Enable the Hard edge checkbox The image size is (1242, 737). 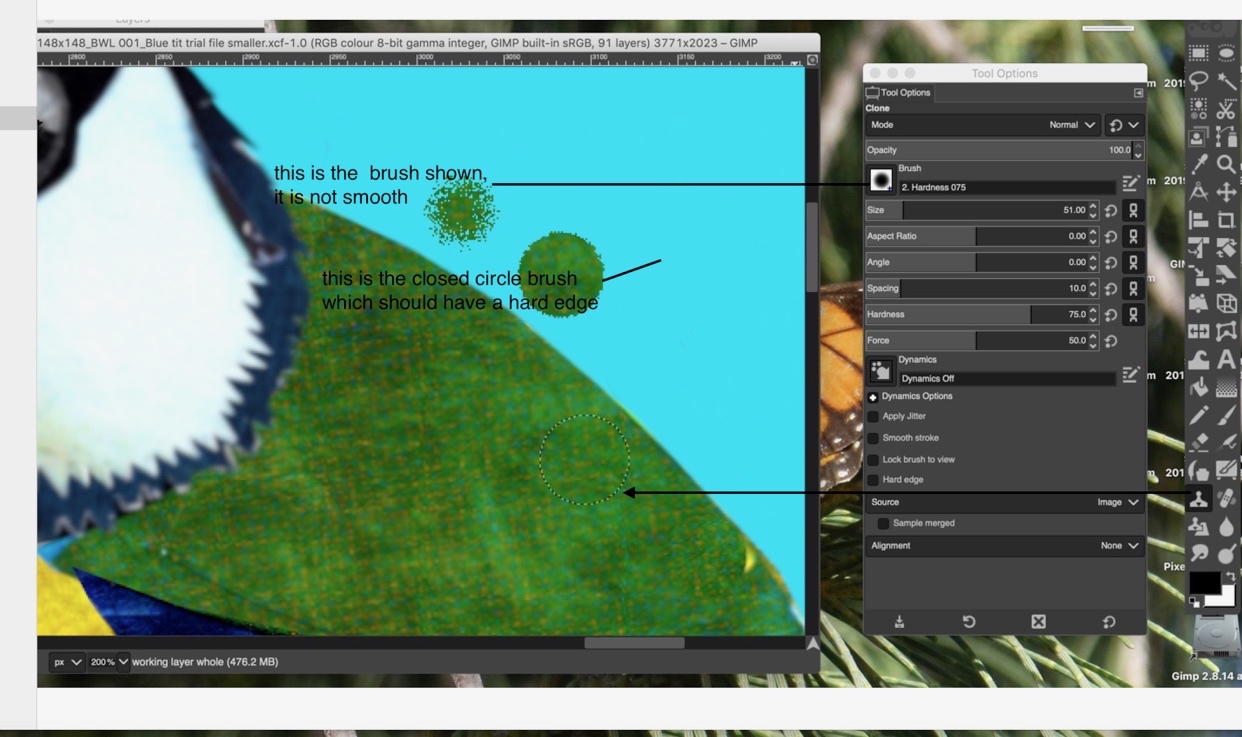click(x=873, y=480)
